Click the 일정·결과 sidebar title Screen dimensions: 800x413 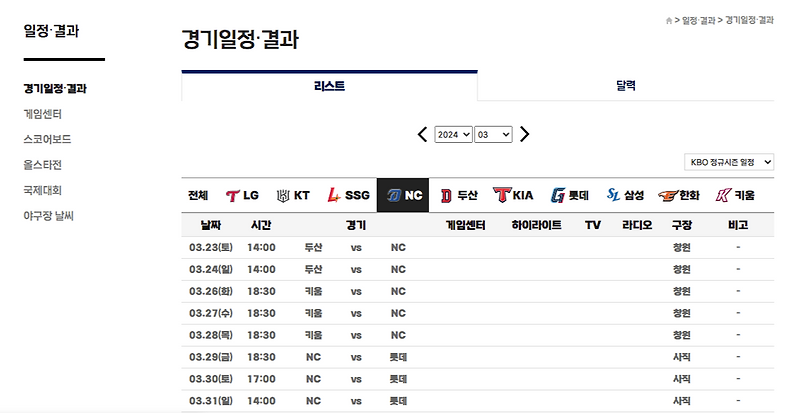pyautogui.click(x=51, y=31)
